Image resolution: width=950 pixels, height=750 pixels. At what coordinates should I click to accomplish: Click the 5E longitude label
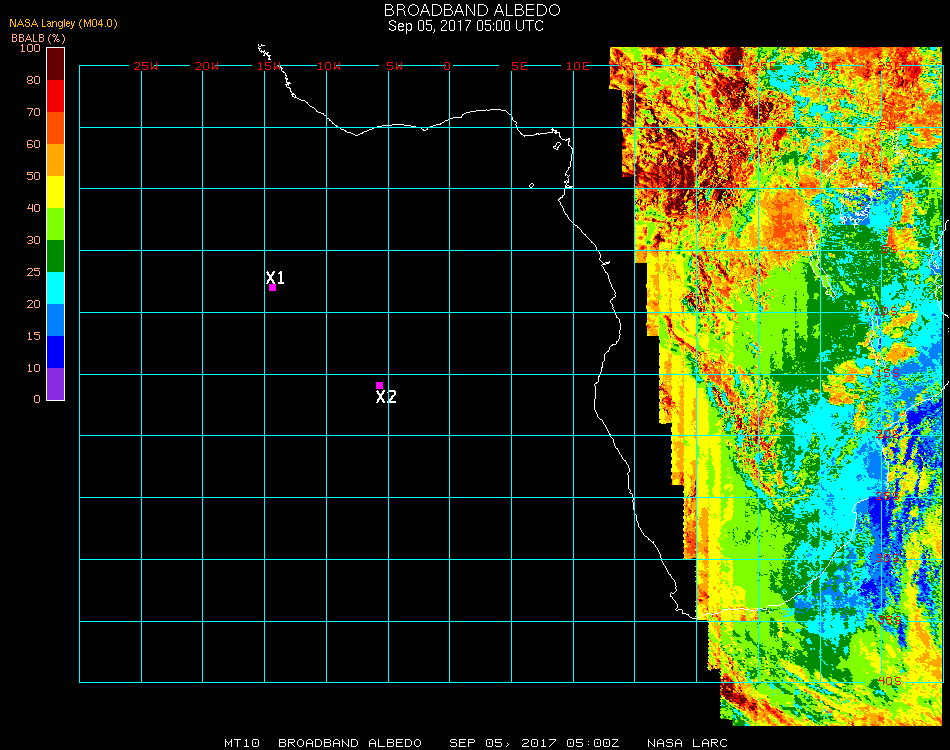(519, 66)
